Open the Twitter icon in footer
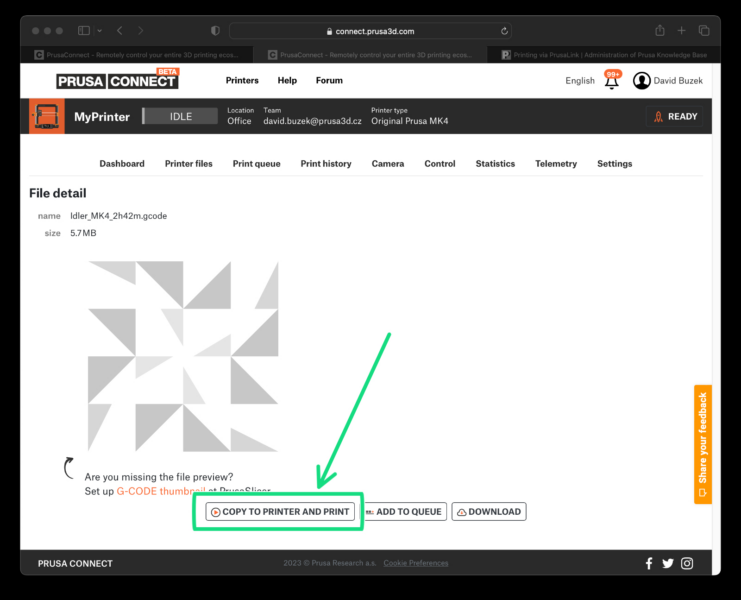 click(x=667, y=564)
